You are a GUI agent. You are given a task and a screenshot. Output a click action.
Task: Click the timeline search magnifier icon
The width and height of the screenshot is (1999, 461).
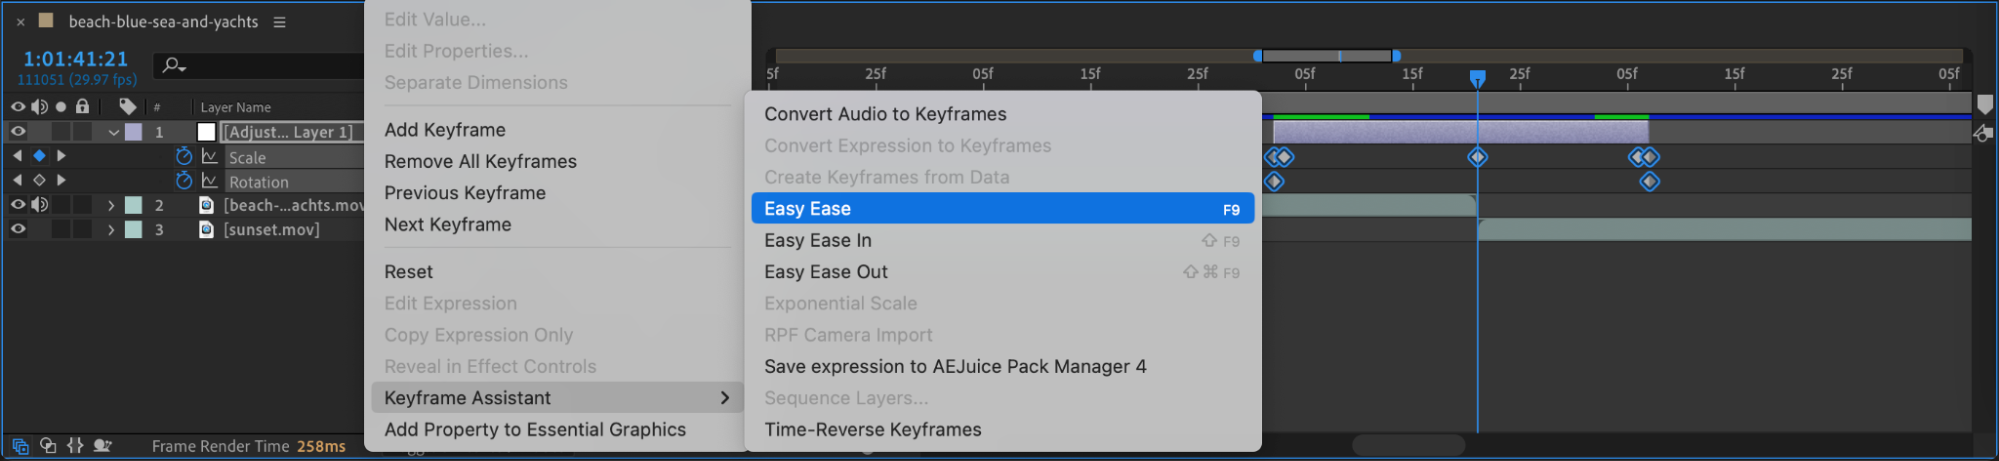tap(174, 65)
